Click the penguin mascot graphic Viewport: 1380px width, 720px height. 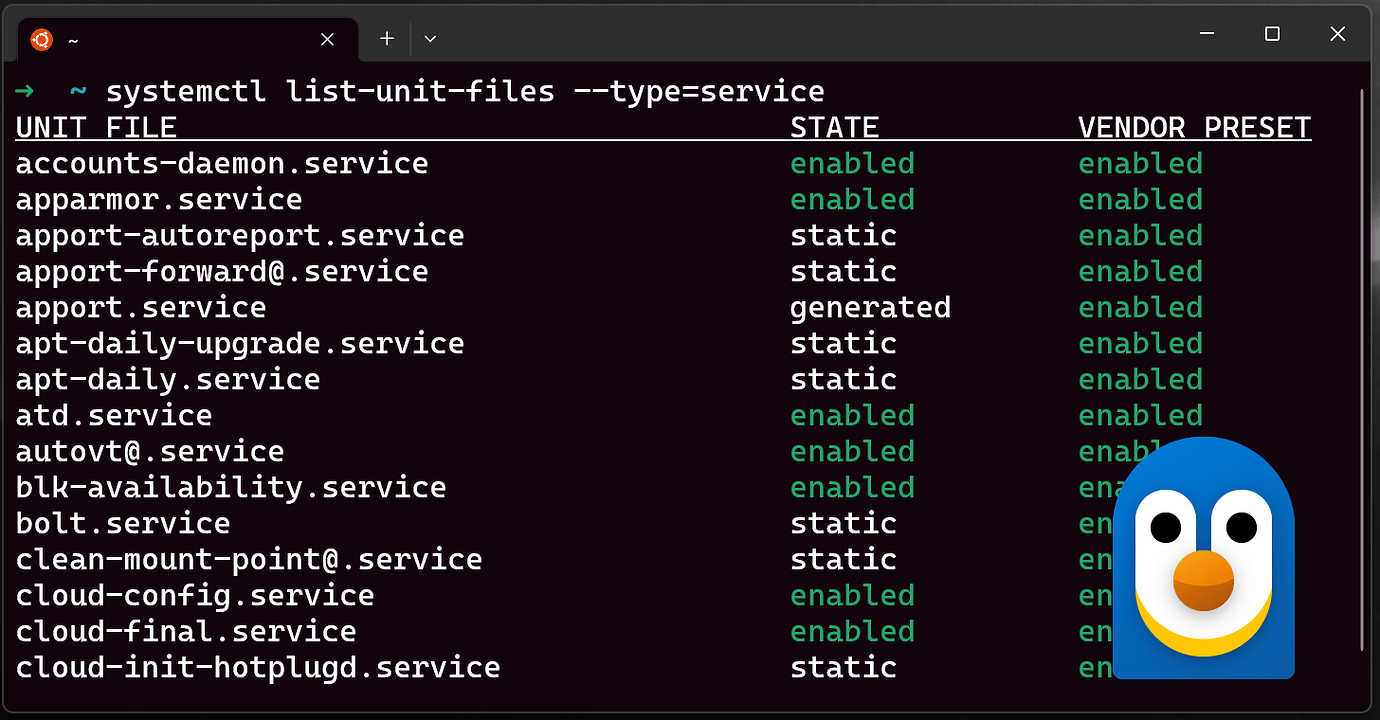[x=1203, y=560]
